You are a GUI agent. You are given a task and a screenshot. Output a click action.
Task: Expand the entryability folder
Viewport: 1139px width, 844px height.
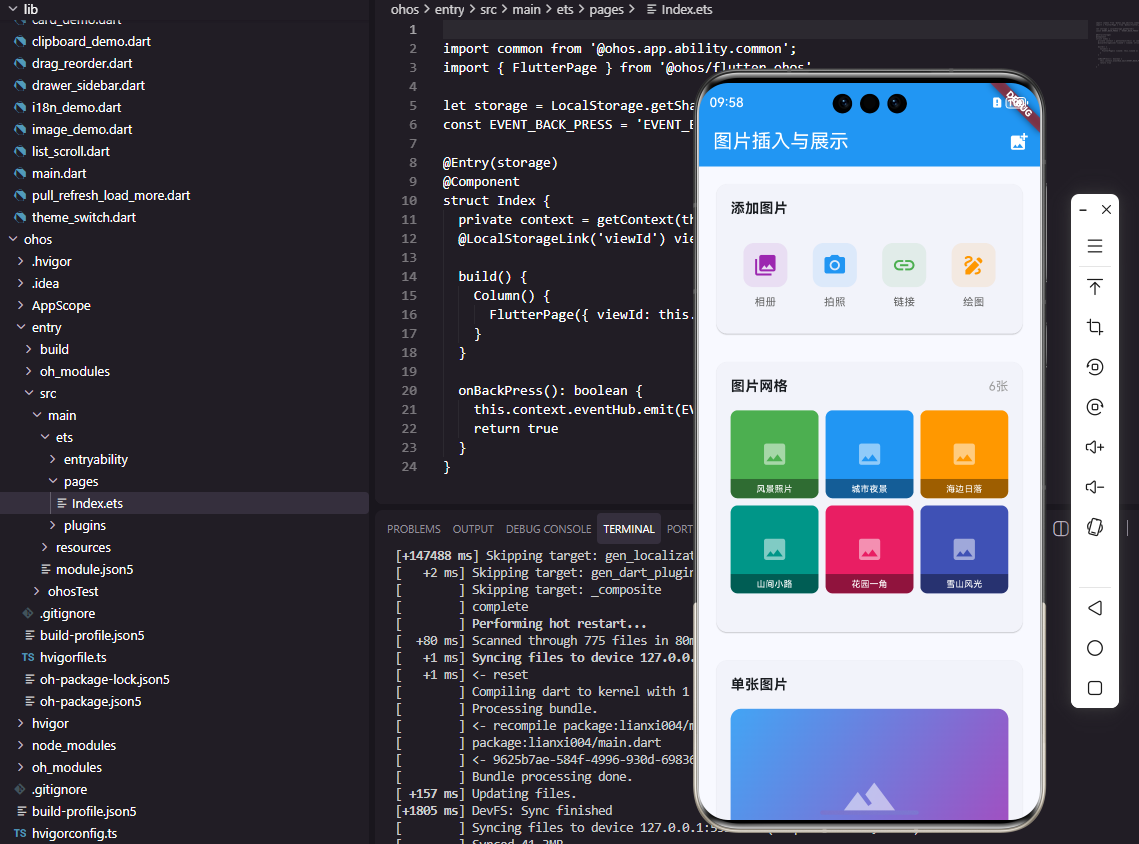(x=53, y=459)
